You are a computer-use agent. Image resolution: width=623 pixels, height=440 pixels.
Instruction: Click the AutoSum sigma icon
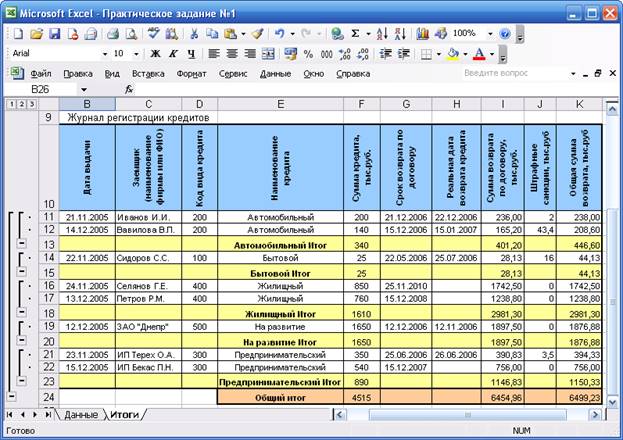pos(355,34)
